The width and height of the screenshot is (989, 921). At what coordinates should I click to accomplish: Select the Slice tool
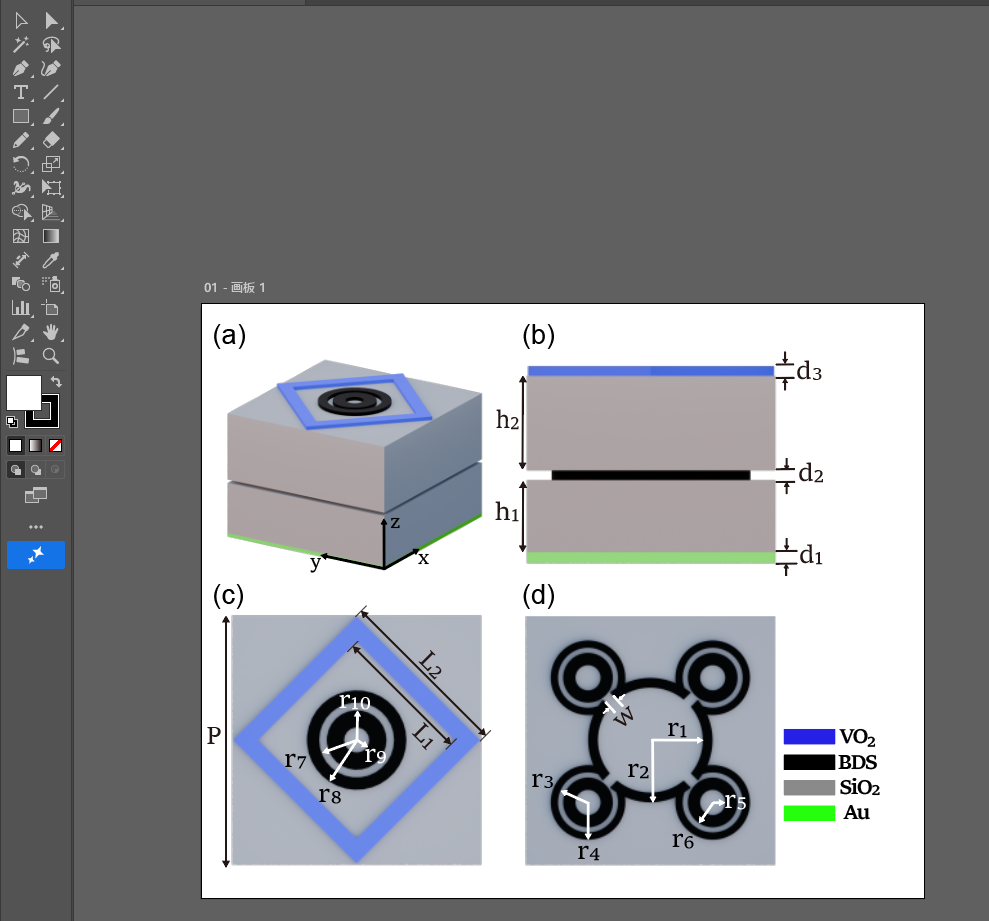[x=21, y=332]
